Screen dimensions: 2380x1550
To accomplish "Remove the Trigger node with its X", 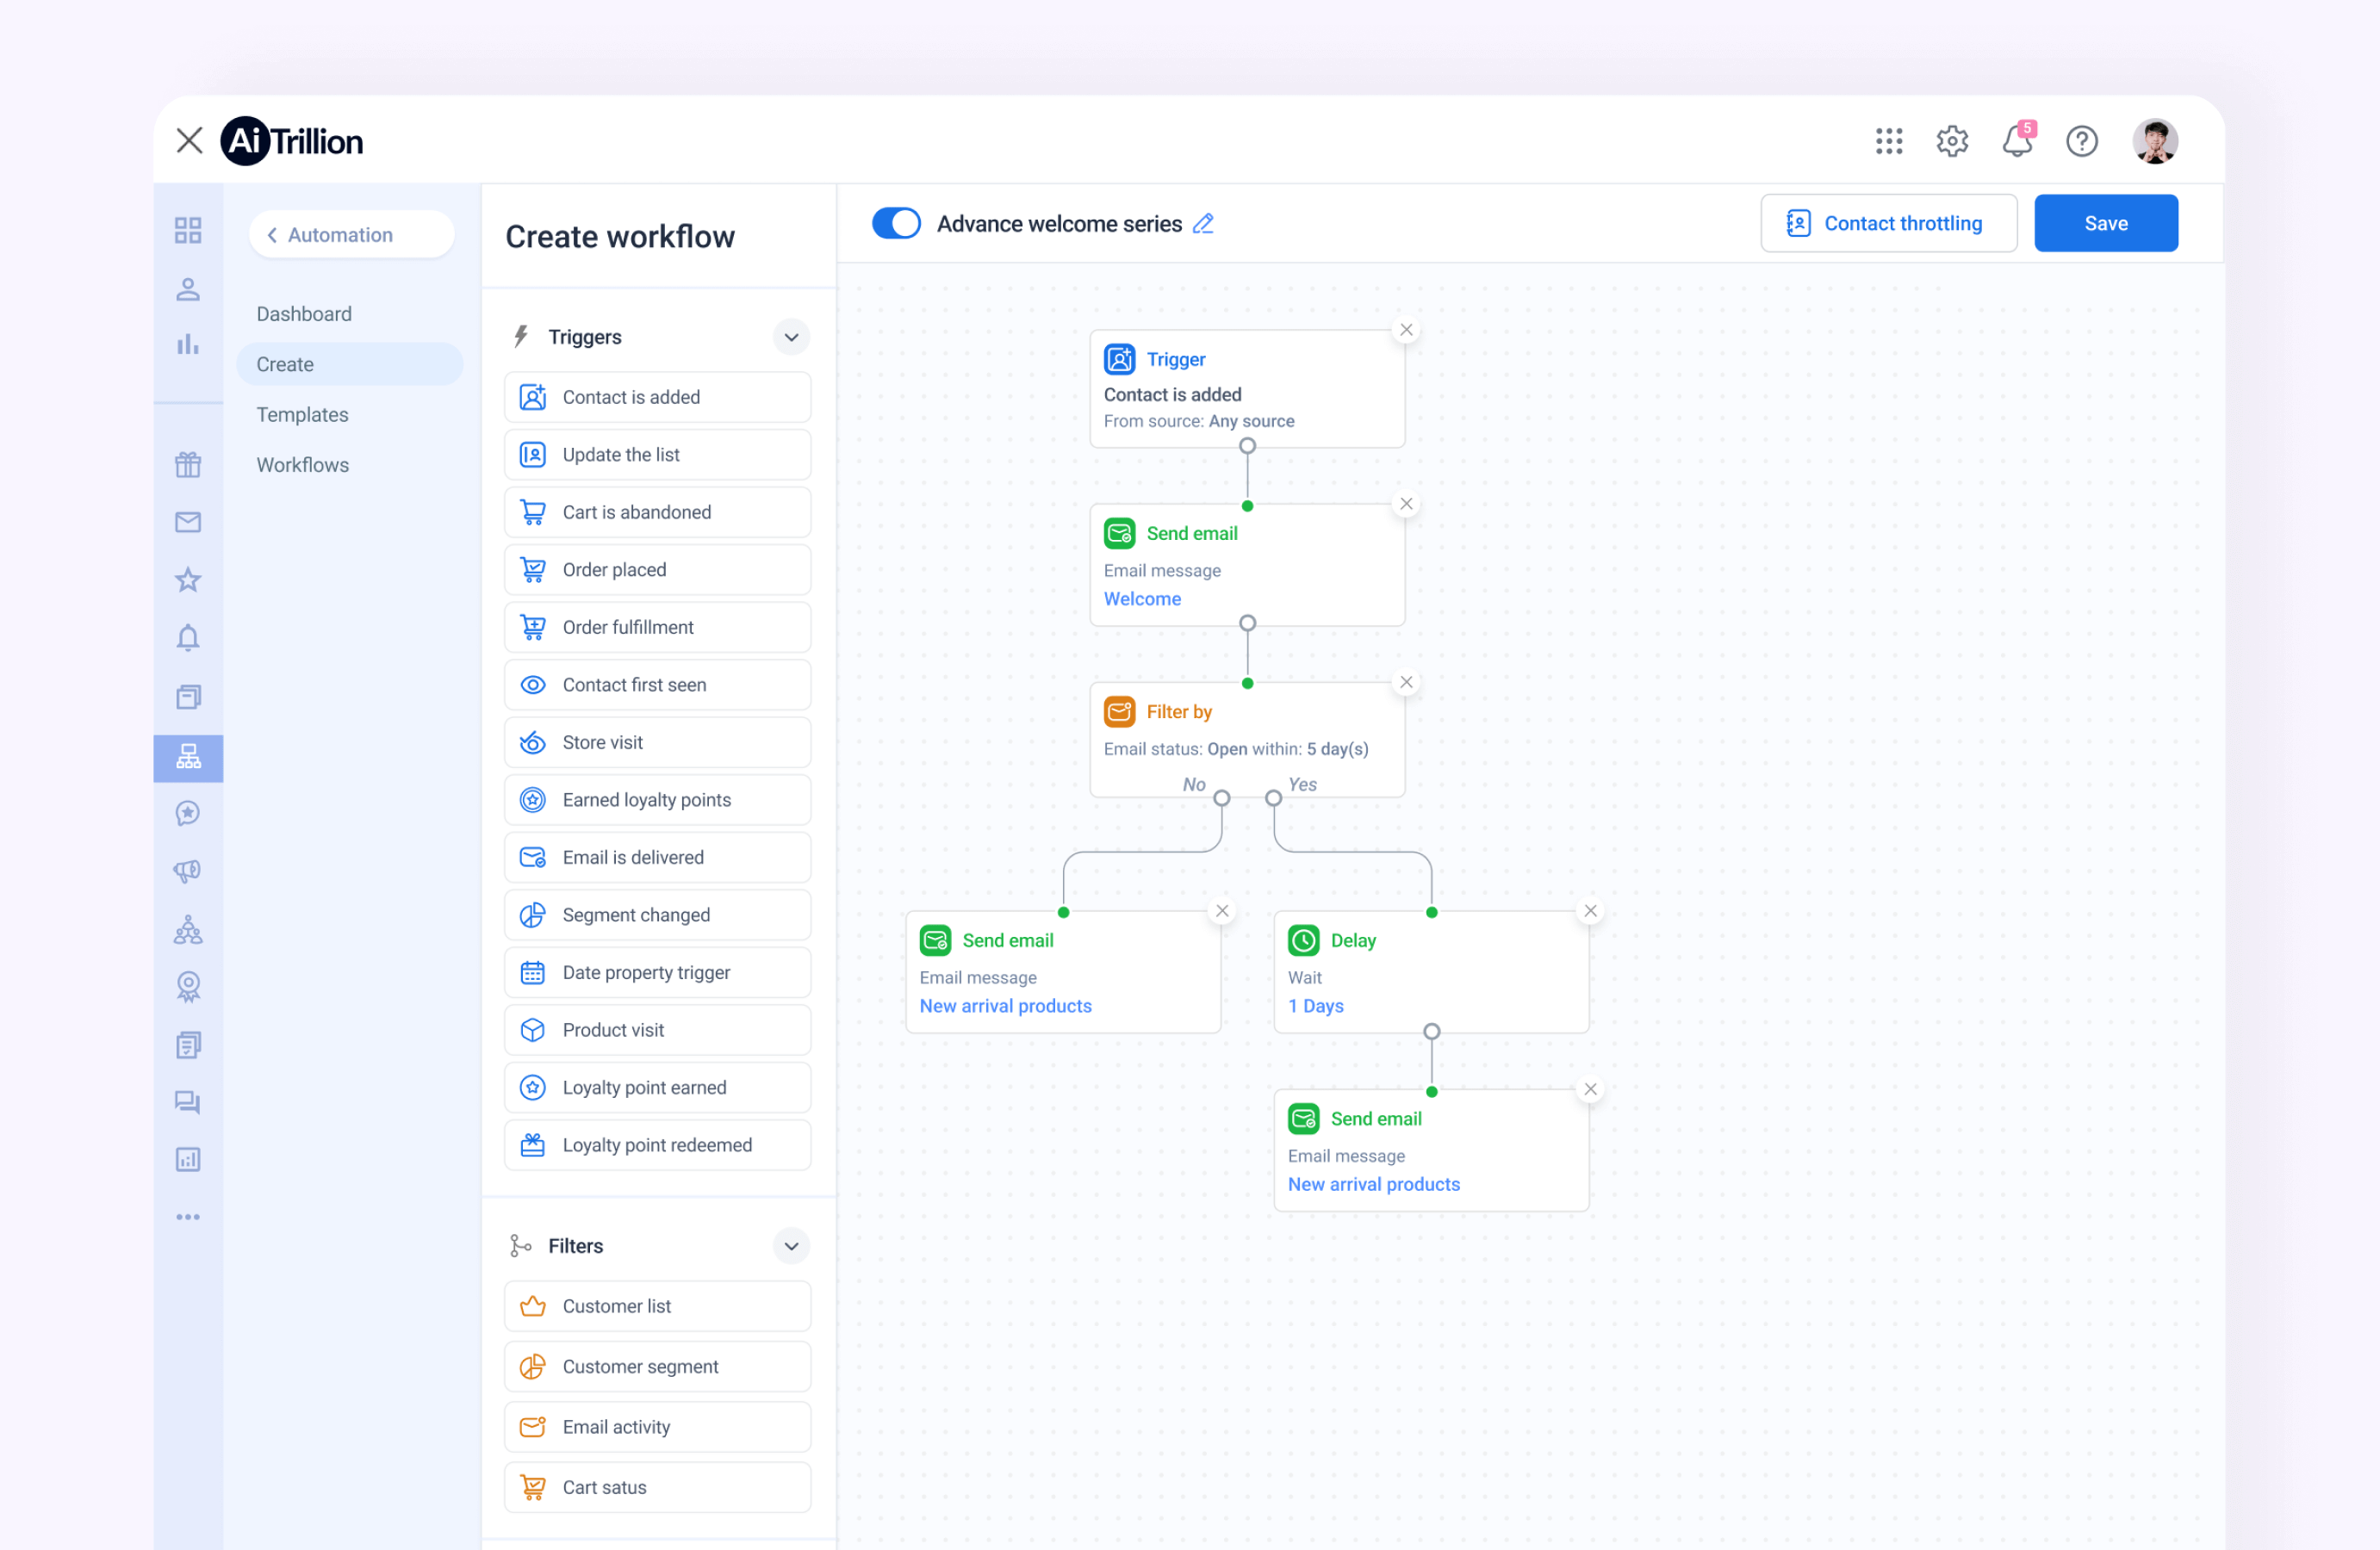I will pyautogui.click(x=1406, y=330).
